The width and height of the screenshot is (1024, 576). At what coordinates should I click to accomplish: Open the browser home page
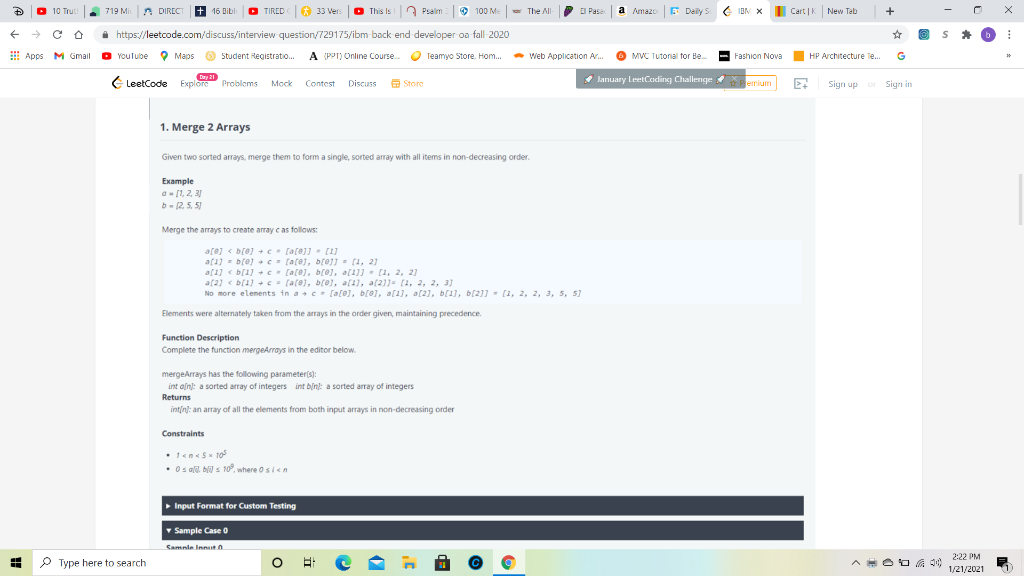coord(78,35)
